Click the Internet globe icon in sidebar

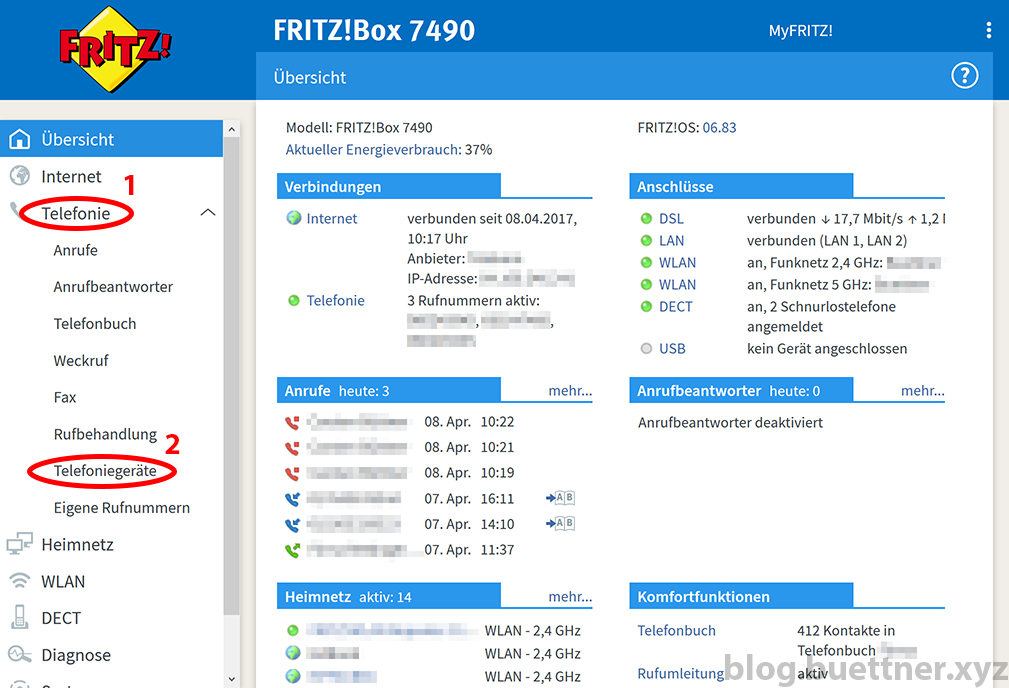pyautogui.click(x=19, y=176)
